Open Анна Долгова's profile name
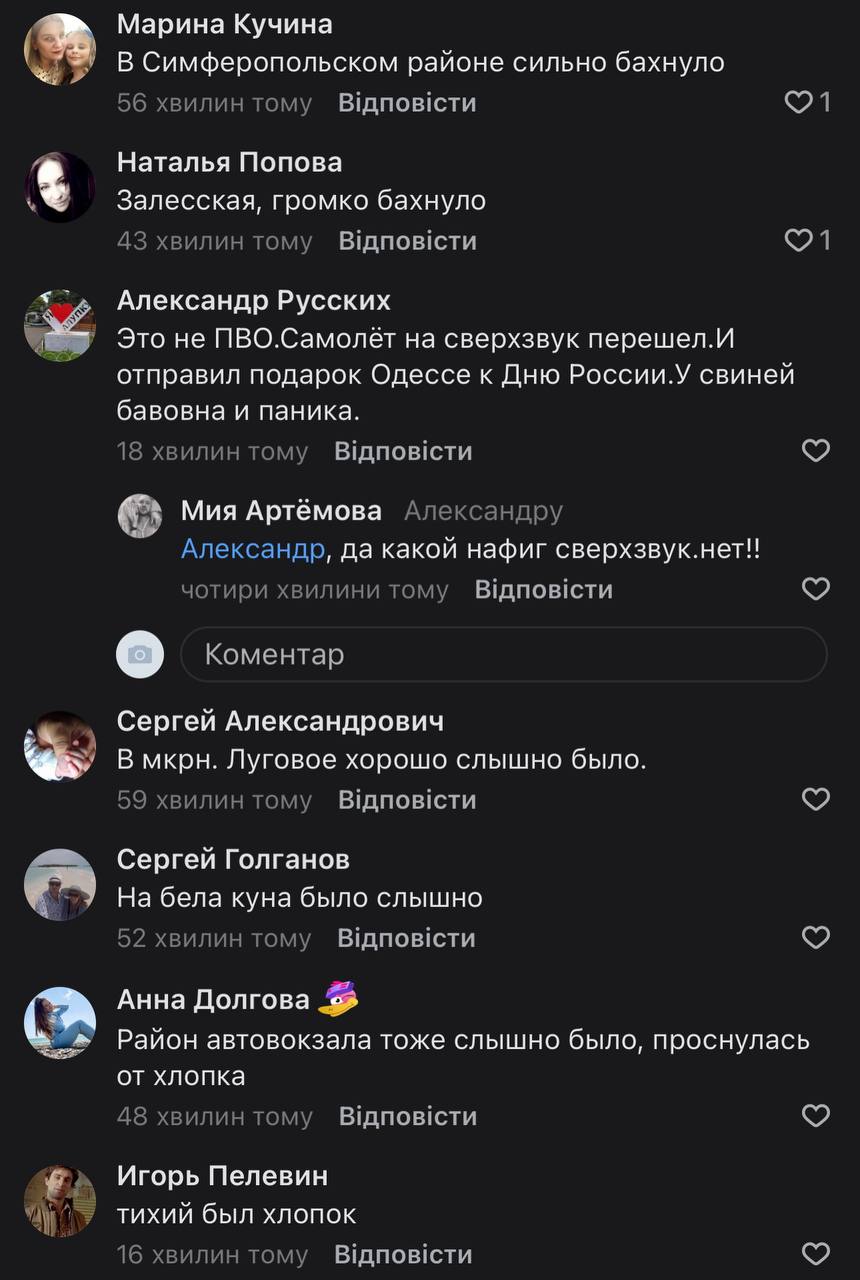 (213, 1000)
